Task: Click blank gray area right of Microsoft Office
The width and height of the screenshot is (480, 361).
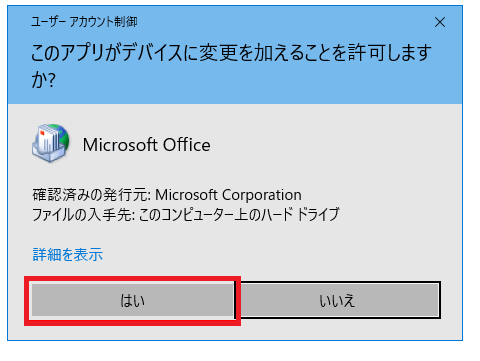Action: click(x=333, y=145)
